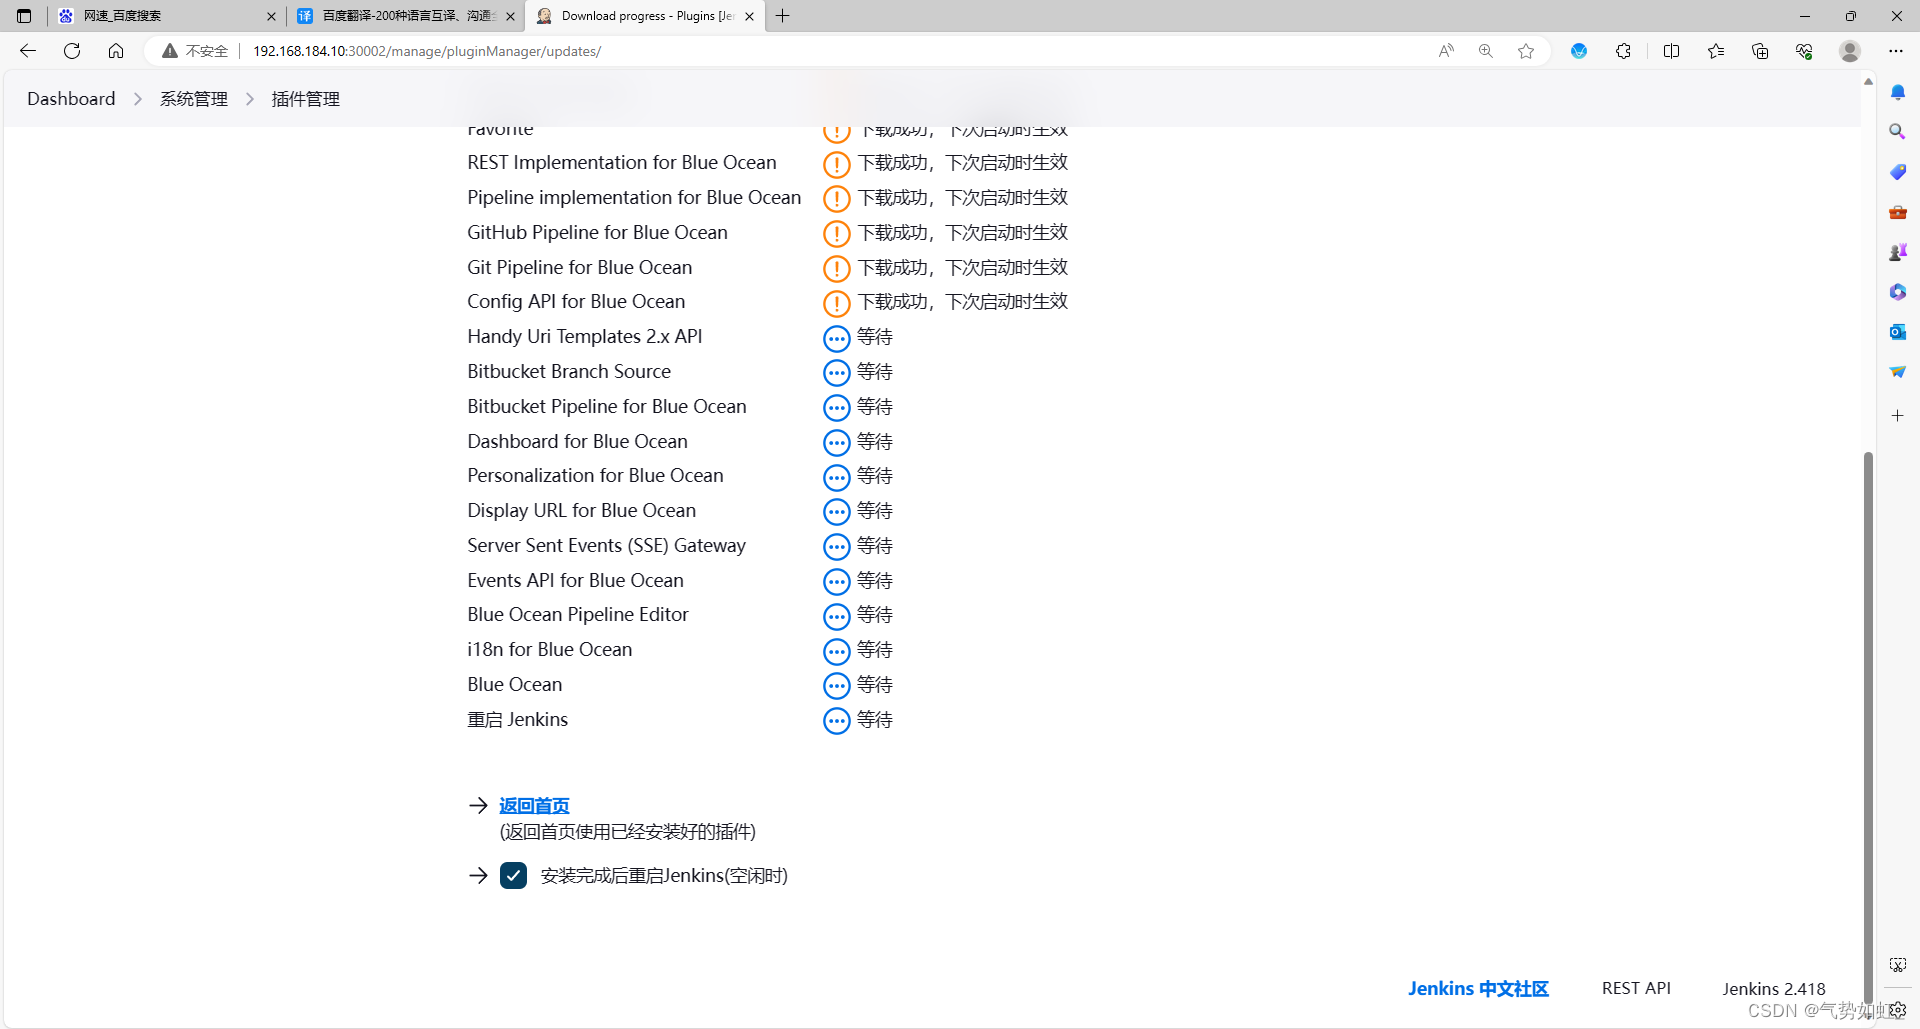This screenshot has height=1029, width=1920.
Task: Open sidebar shopping tag
Action: click(x=1898, y=172)
